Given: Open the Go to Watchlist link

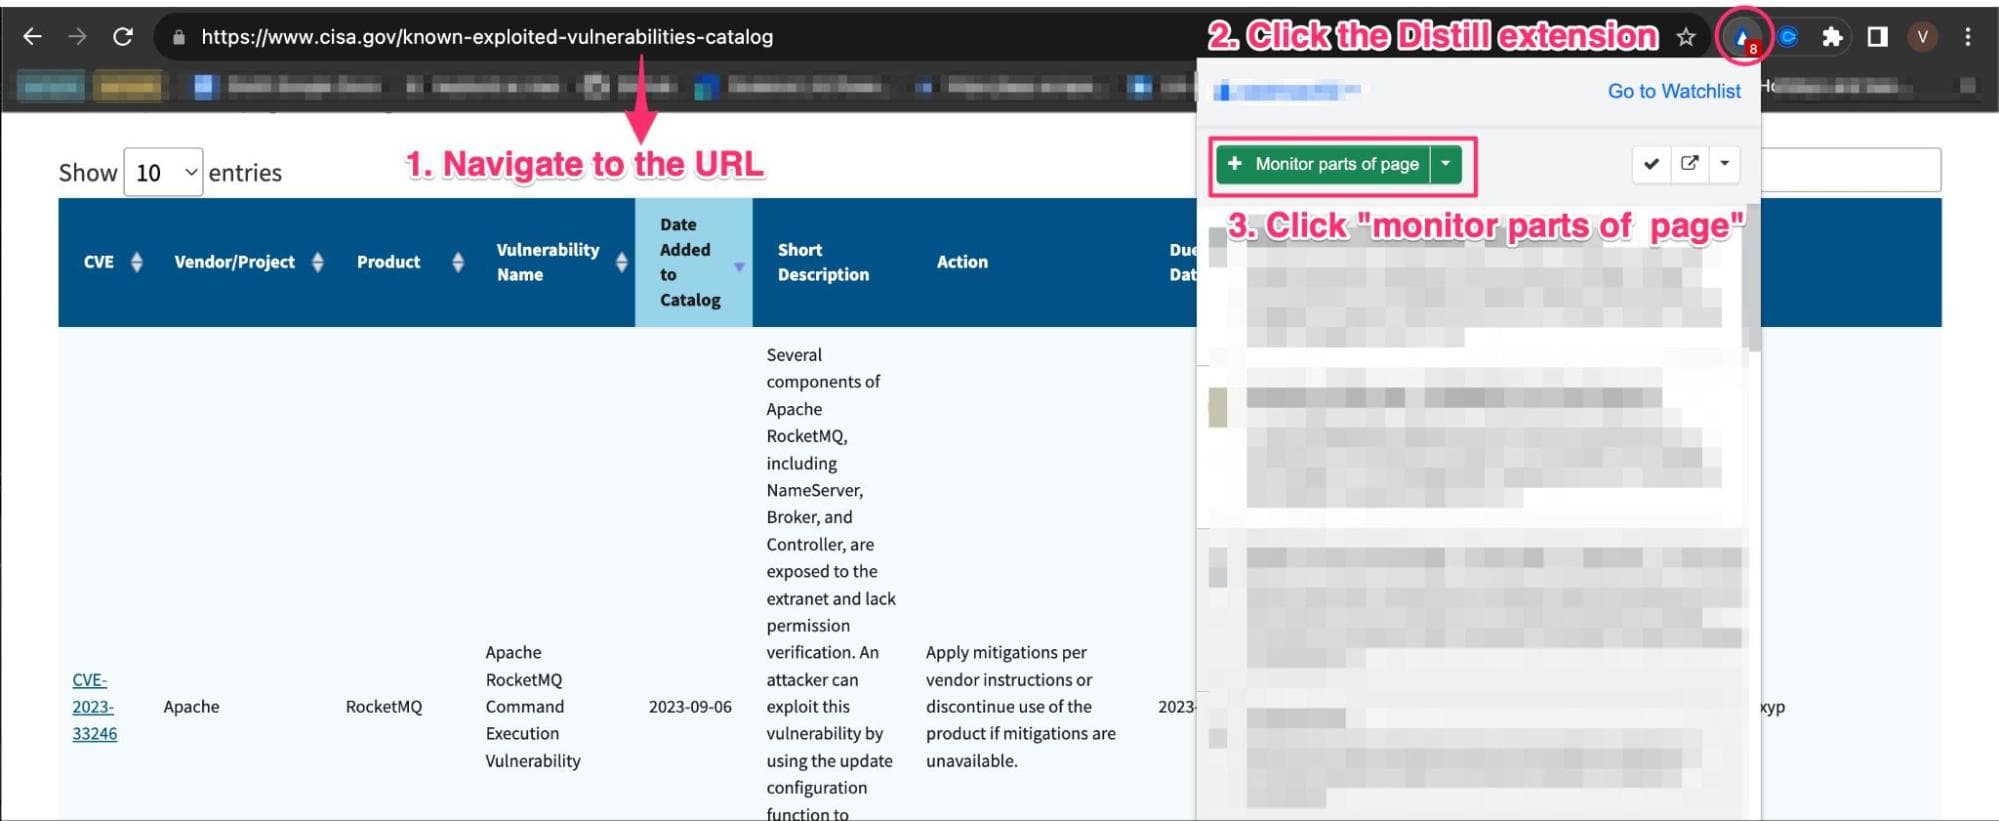Looking at the screenshot, I should [x=1673, y=91].
